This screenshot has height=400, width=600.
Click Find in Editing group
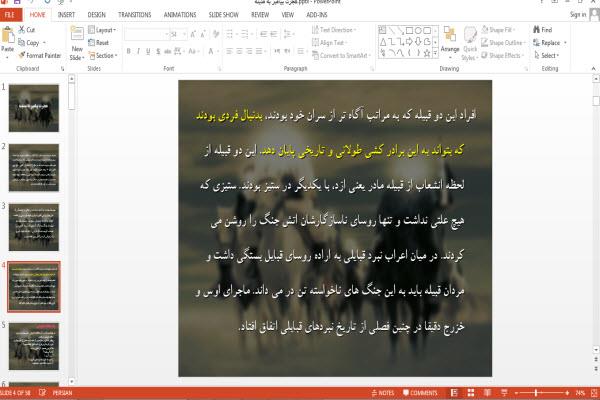tap(543, 30)
